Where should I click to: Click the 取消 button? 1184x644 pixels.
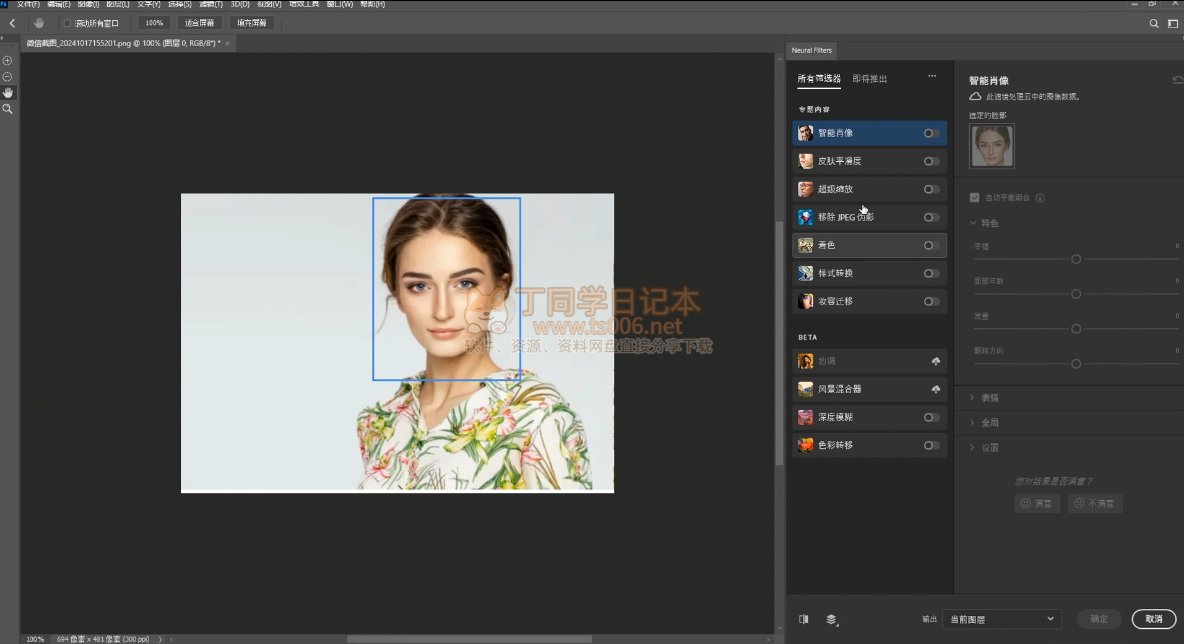point(1153,619)
